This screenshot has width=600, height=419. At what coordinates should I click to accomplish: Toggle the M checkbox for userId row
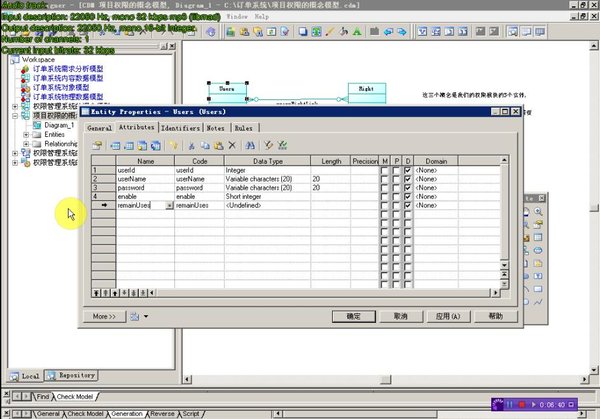[x=384, y=170]
